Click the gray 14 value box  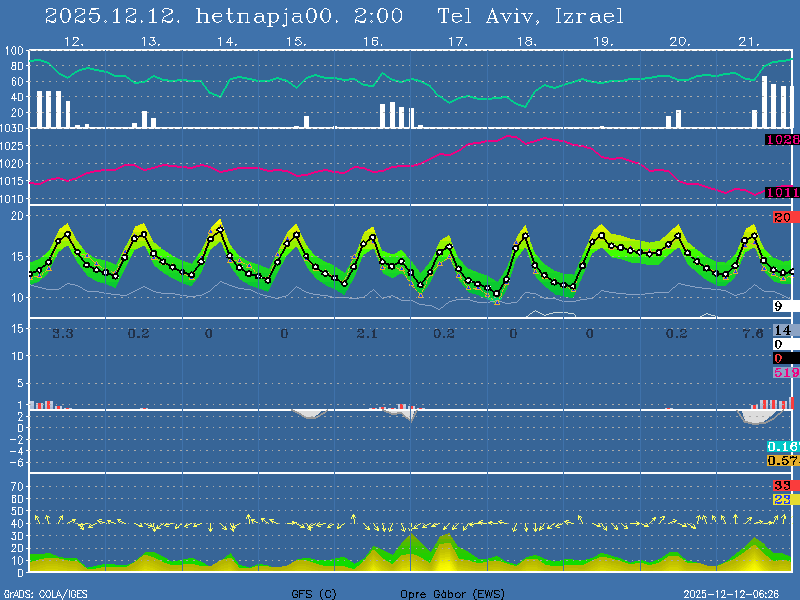click(x=783, y=331)
